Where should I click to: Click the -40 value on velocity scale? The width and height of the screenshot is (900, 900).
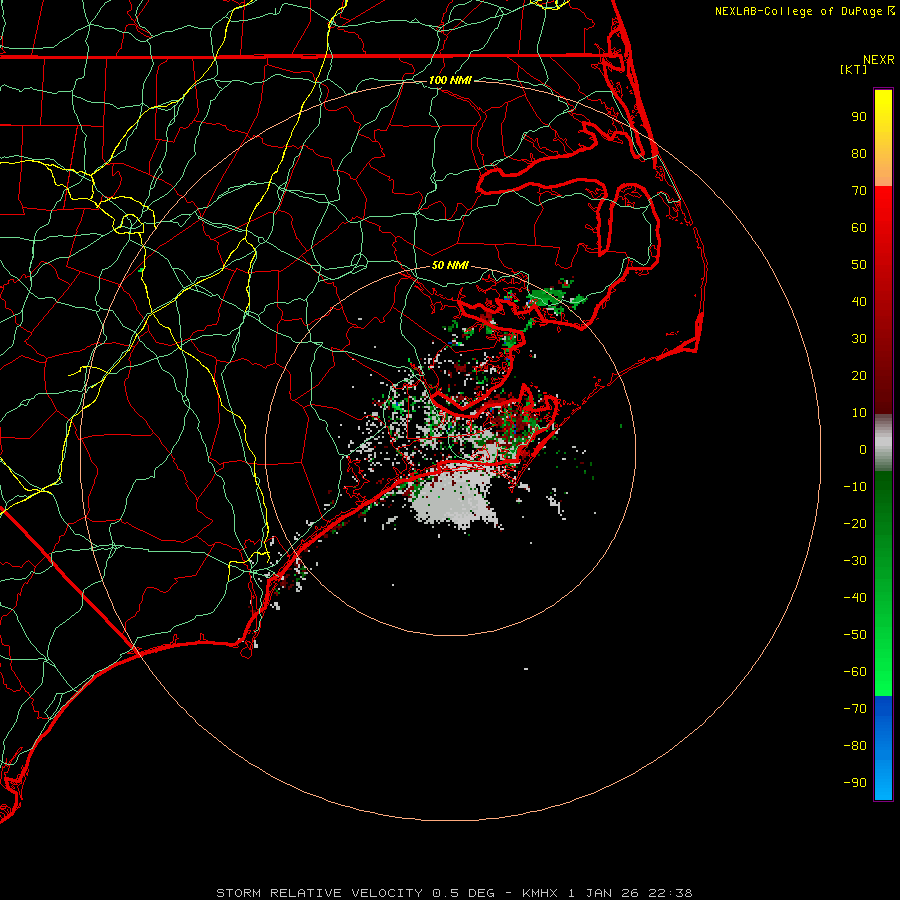pos(855,598)
